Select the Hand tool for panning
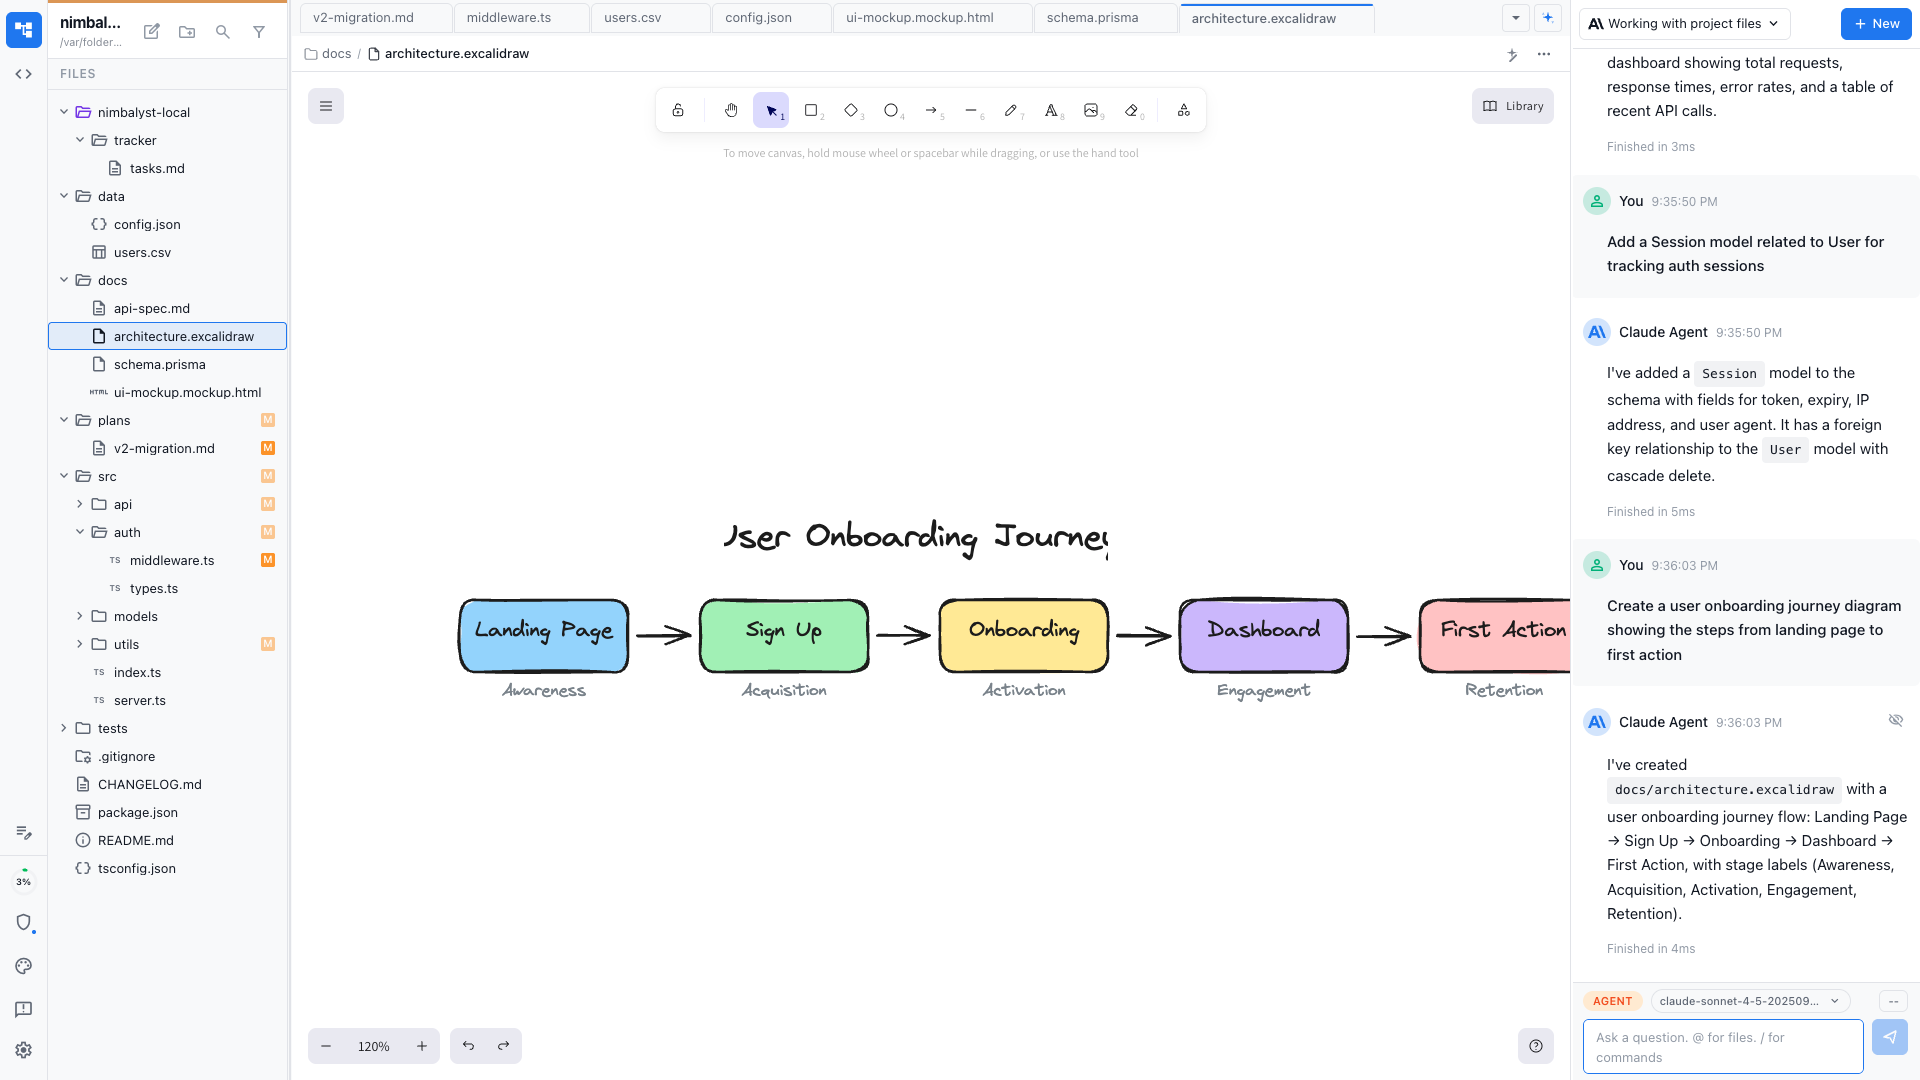 pyautogui.click(x=731, y=110)
